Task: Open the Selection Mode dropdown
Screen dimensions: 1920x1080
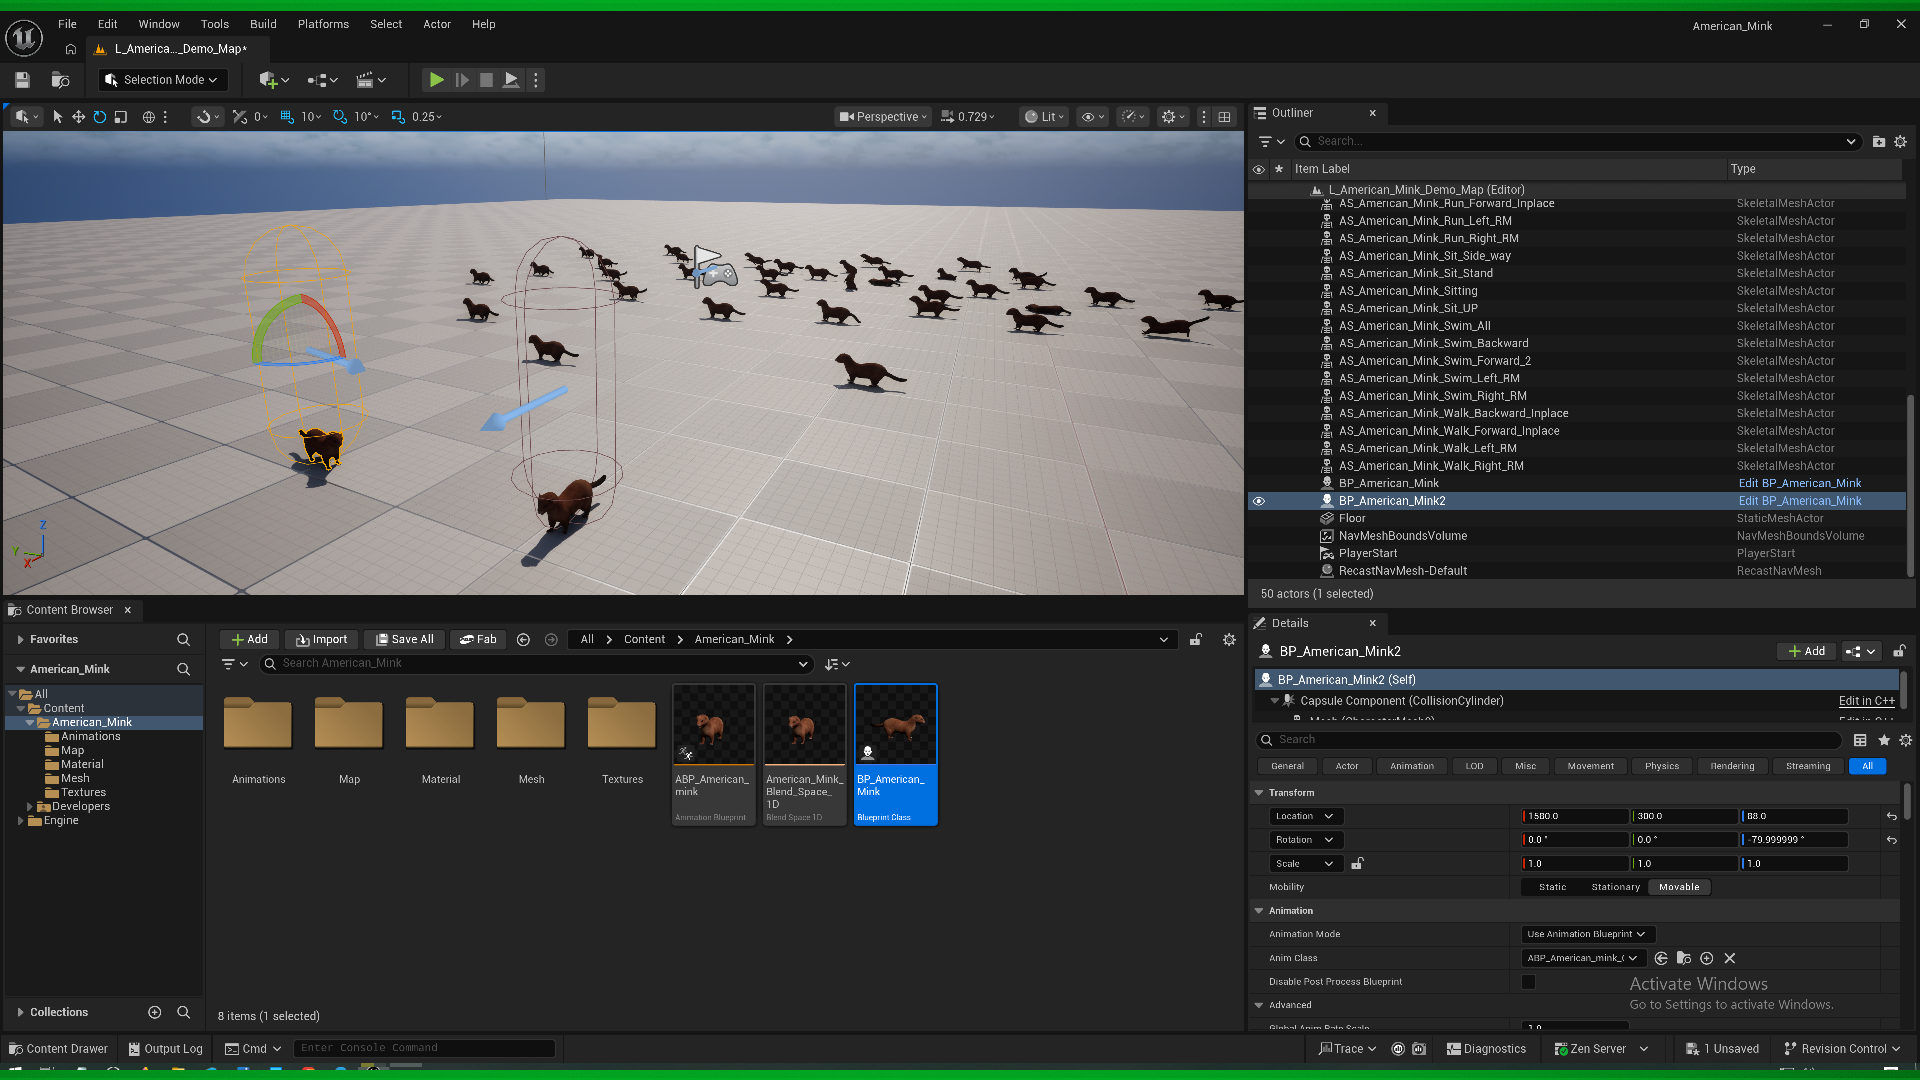Action: (162, 80)
